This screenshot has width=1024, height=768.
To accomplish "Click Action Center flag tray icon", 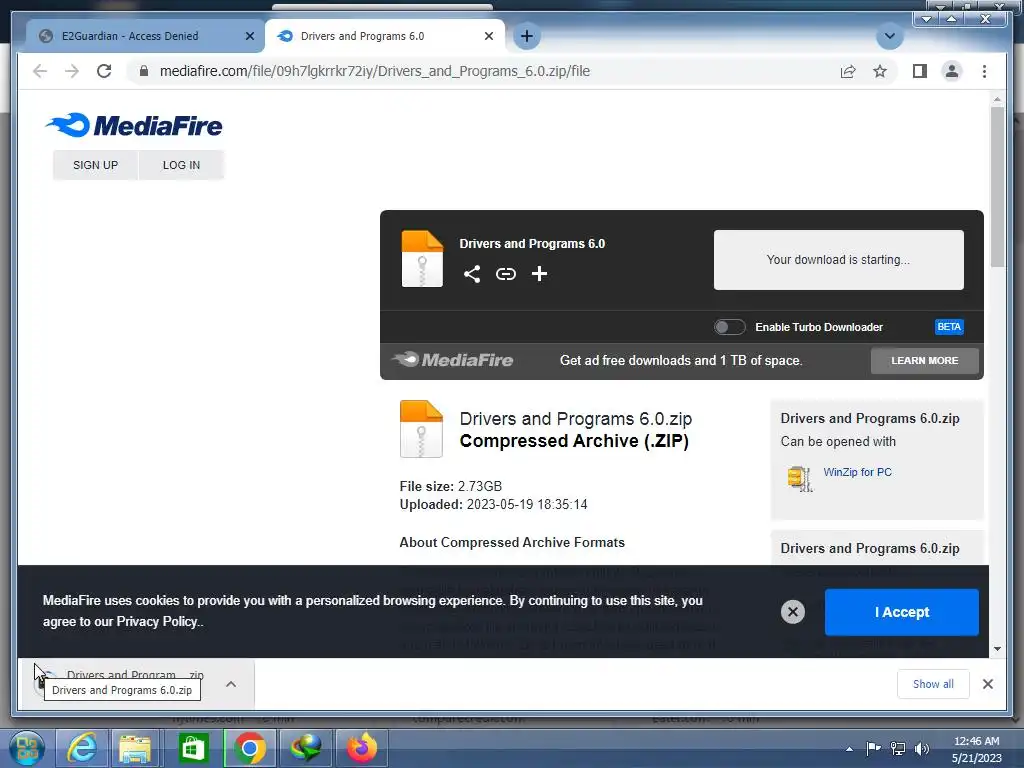I will 873,748.
